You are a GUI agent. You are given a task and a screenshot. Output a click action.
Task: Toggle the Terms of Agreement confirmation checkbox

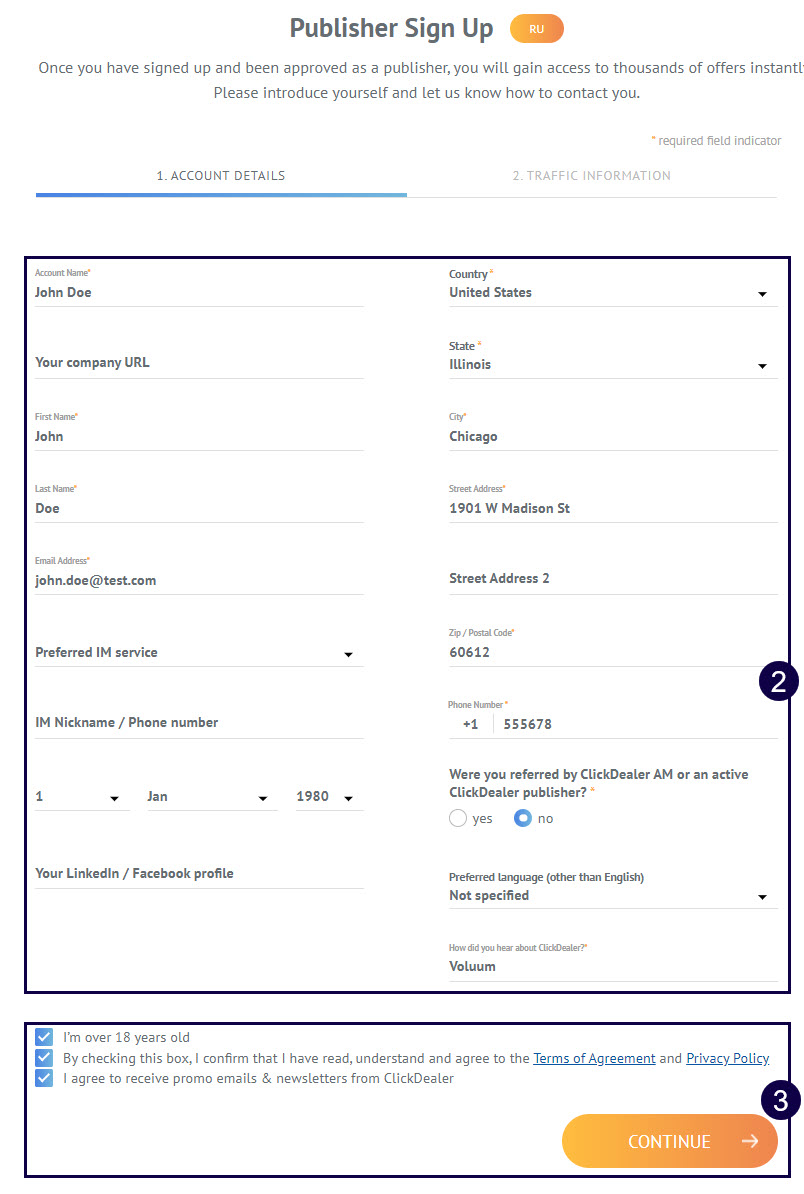pyautogui.click(x=44, y=1058)
